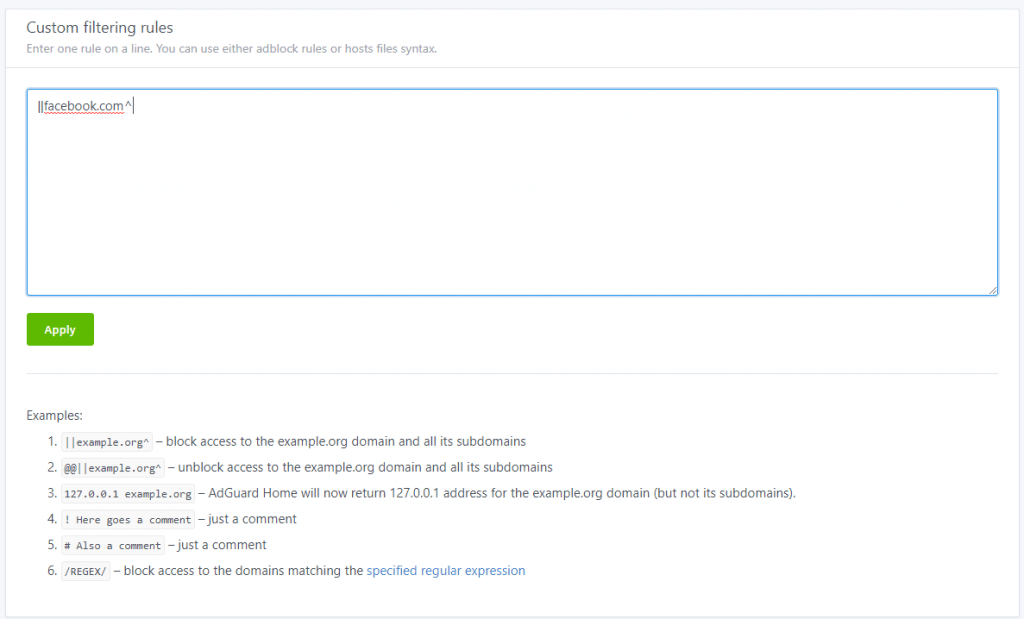This screenshot has width=1024, height=619.
Task: Click the 'Enter one rule on a line' hint
Action: click(x=231, y=48)
